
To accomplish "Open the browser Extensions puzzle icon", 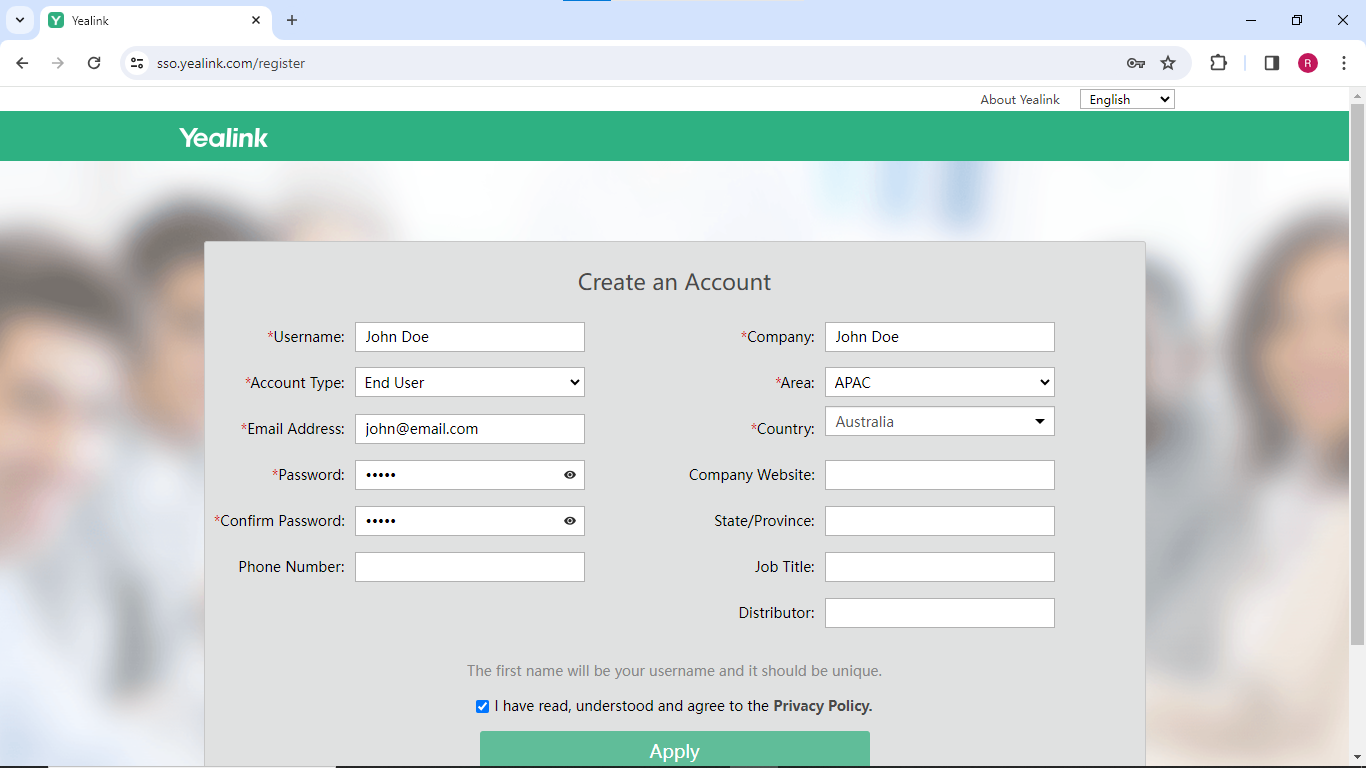I will (1218, 63).
